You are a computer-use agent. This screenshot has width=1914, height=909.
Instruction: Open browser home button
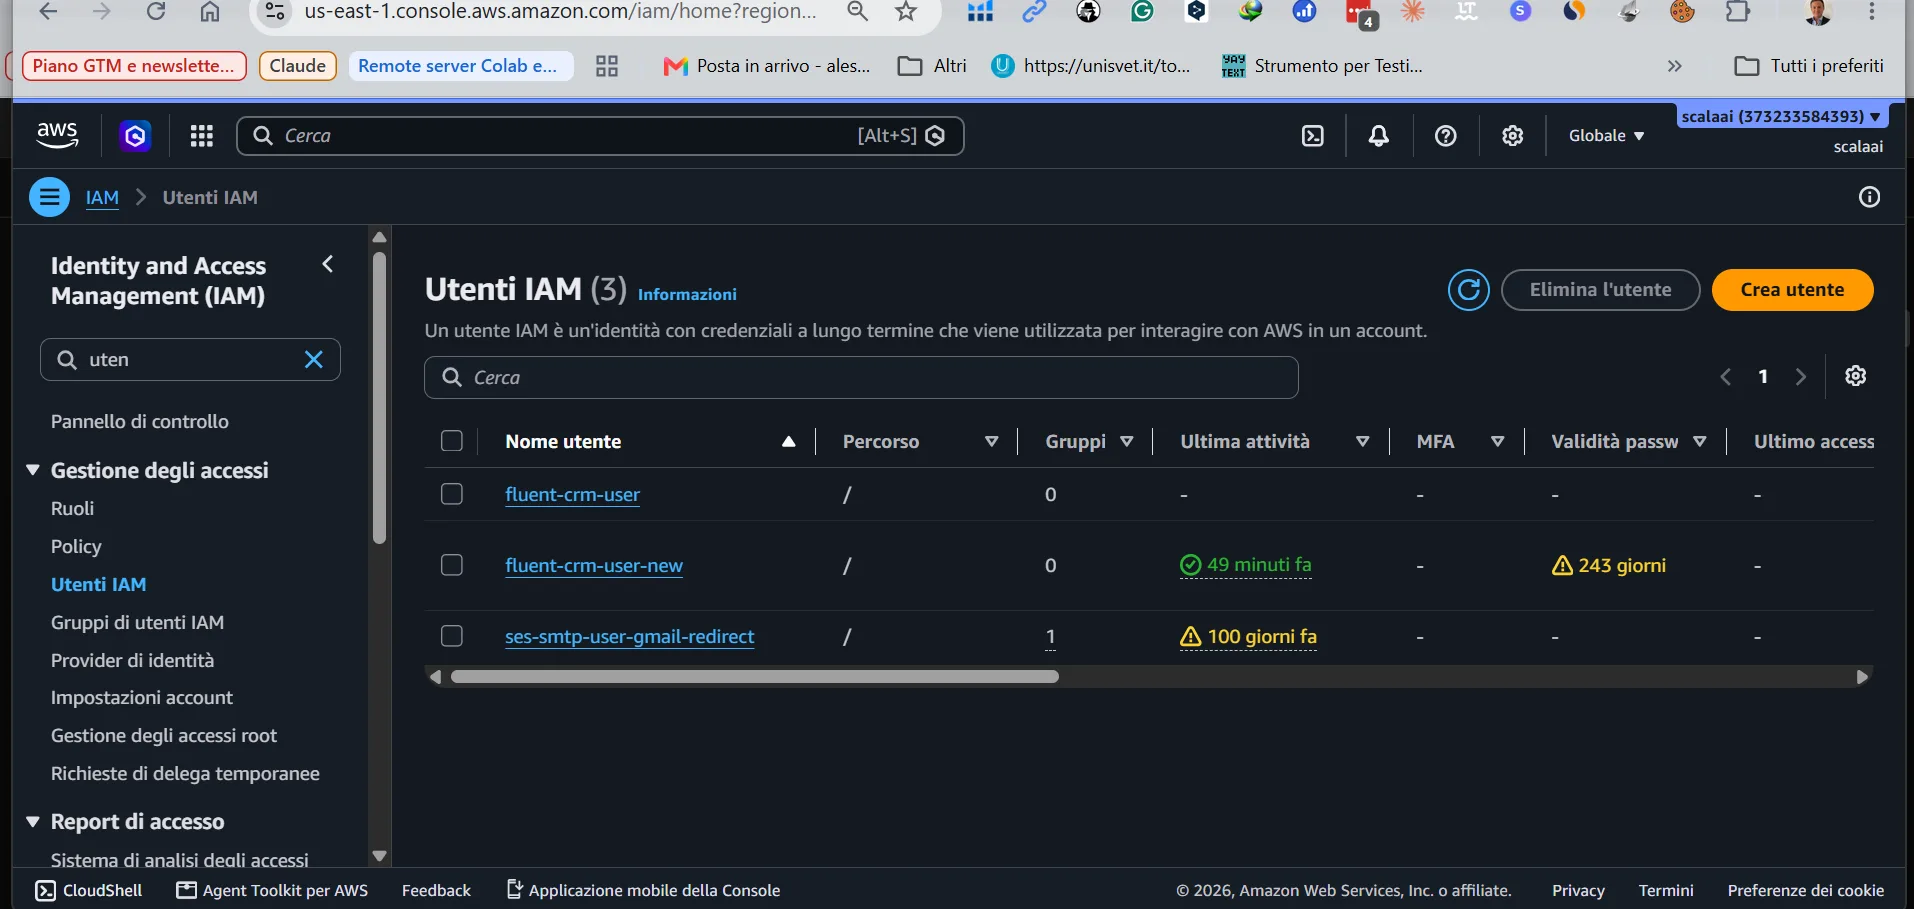210,12
